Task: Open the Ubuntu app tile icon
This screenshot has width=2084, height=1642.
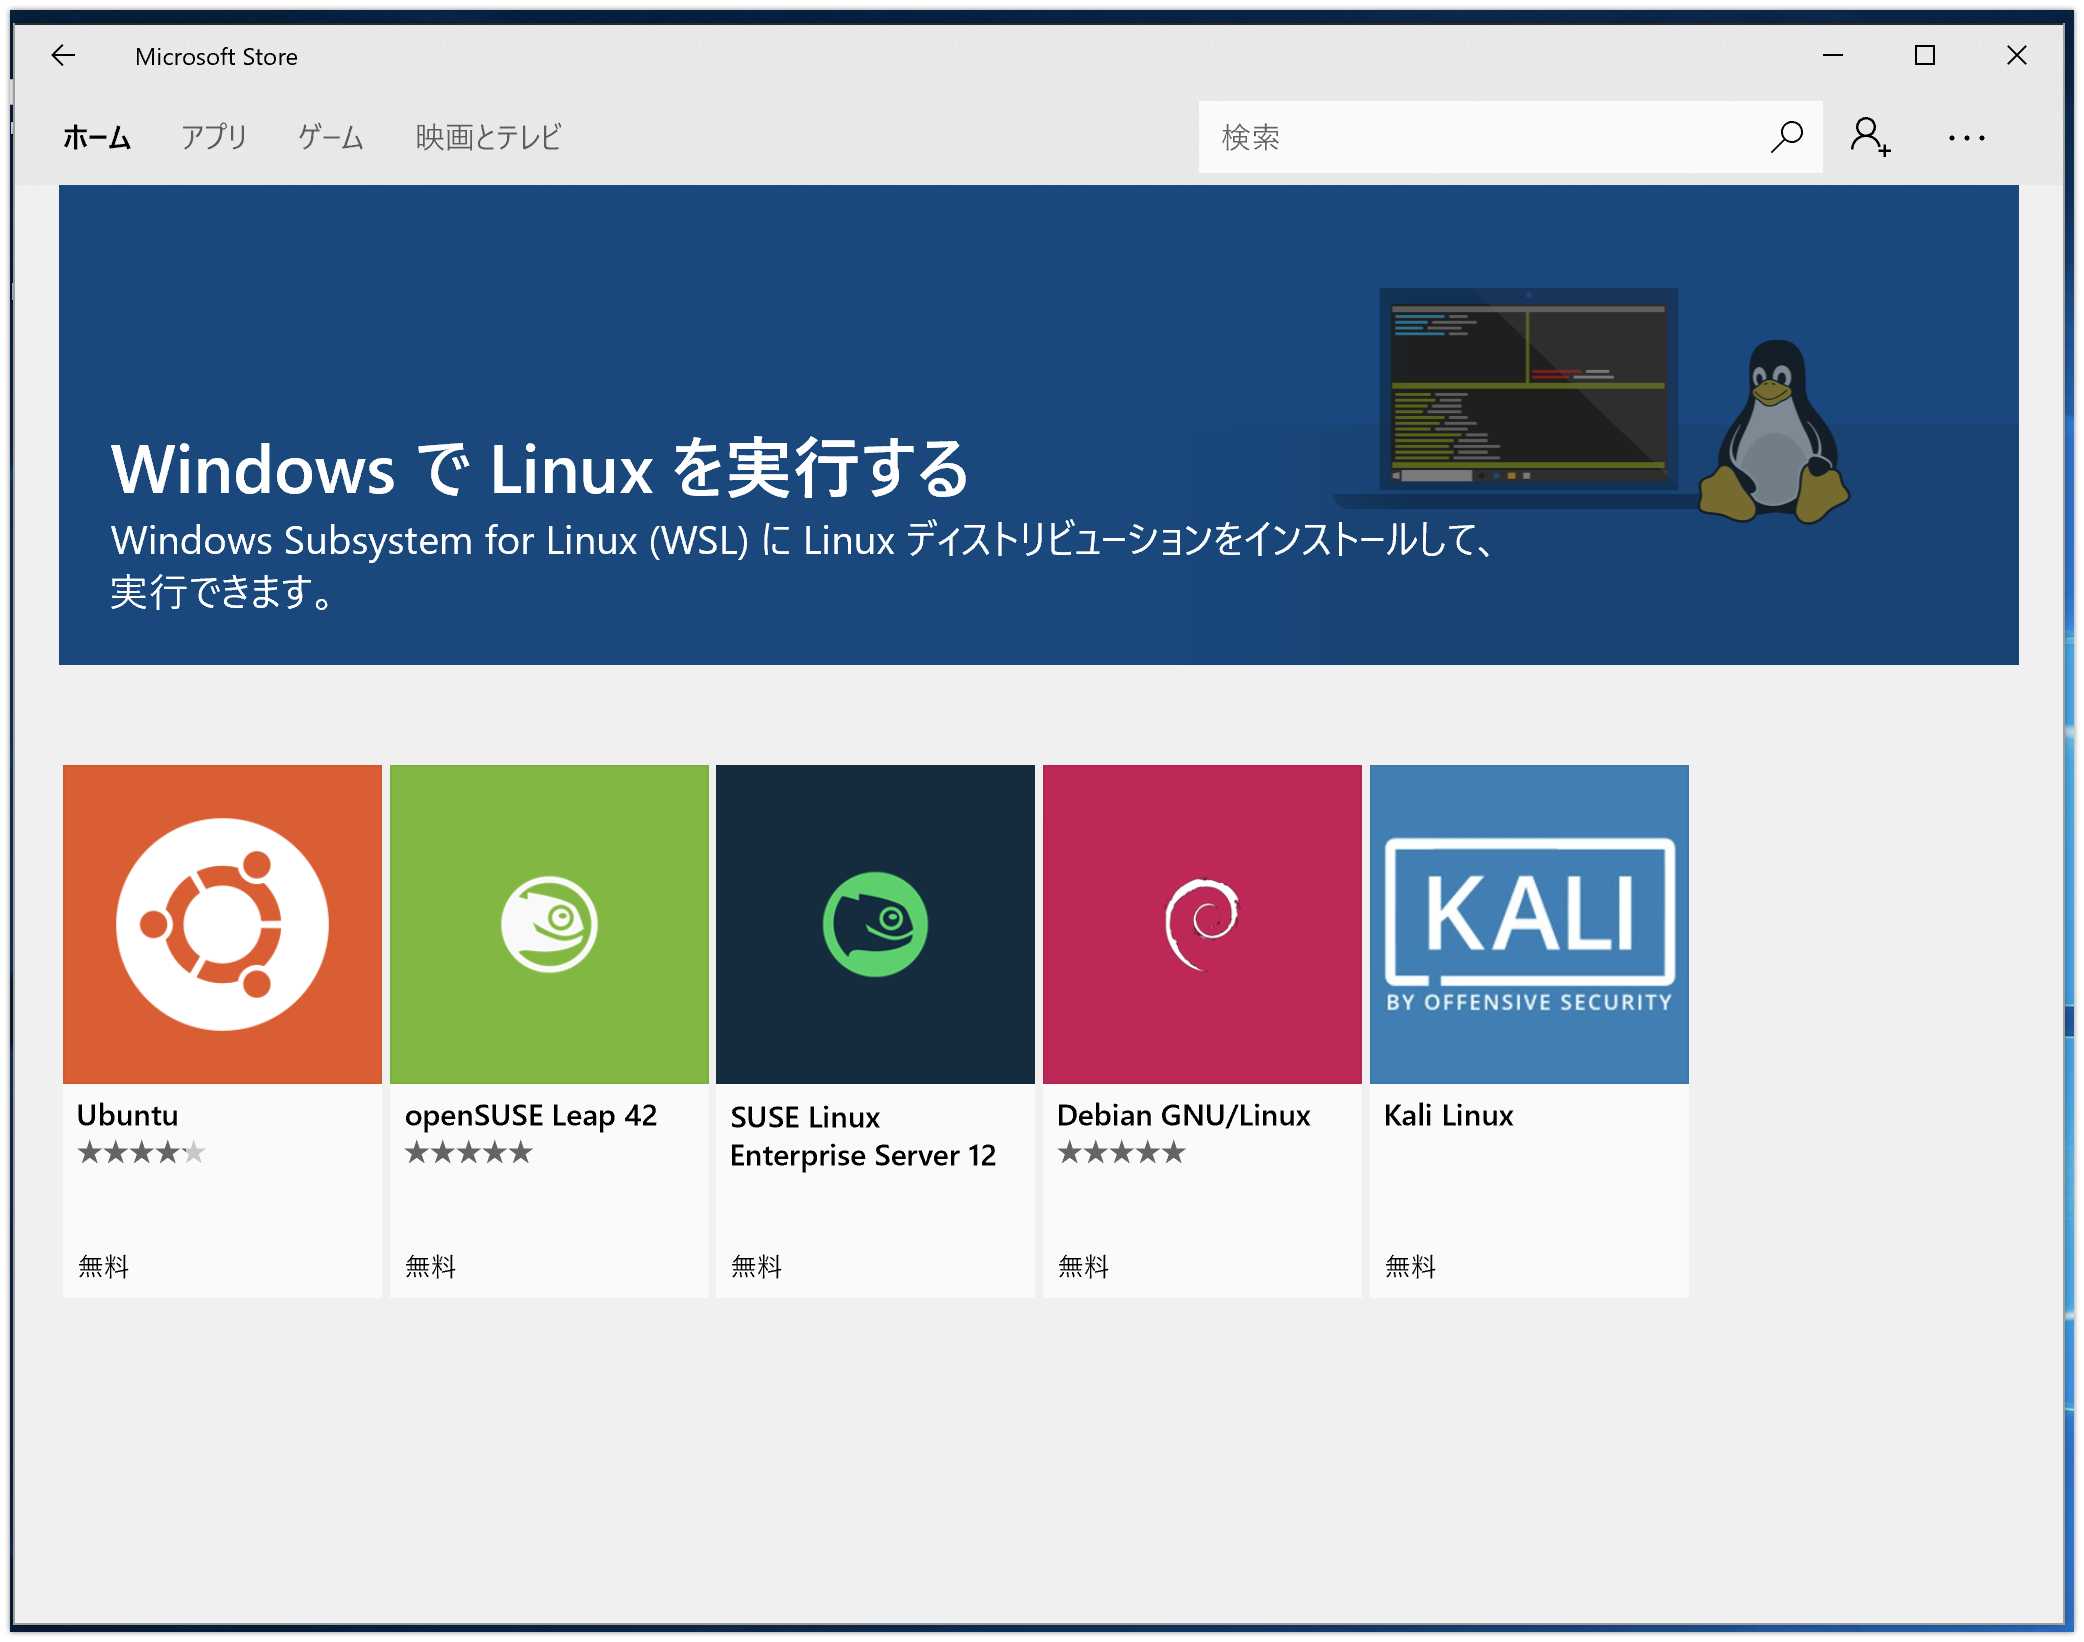Action: (222, 924)
